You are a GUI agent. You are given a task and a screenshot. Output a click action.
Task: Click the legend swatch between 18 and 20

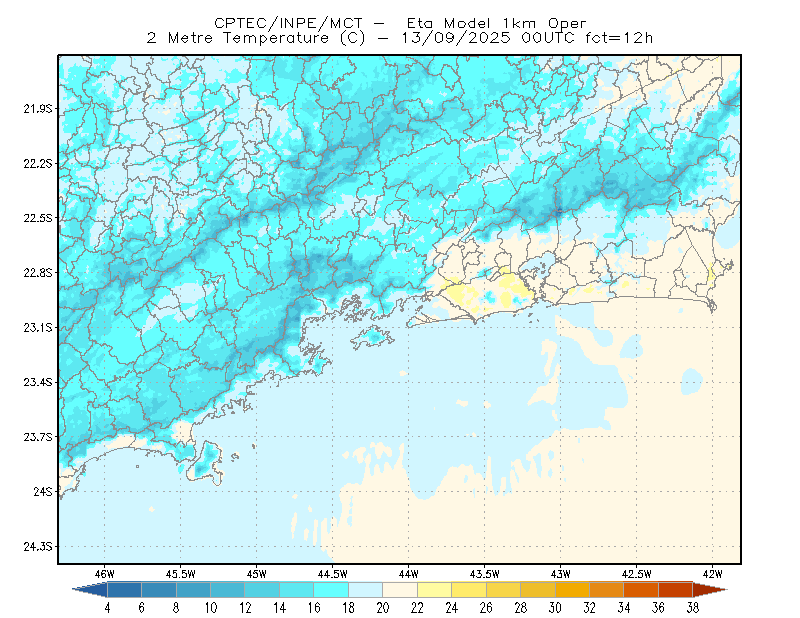click(366, 589)
